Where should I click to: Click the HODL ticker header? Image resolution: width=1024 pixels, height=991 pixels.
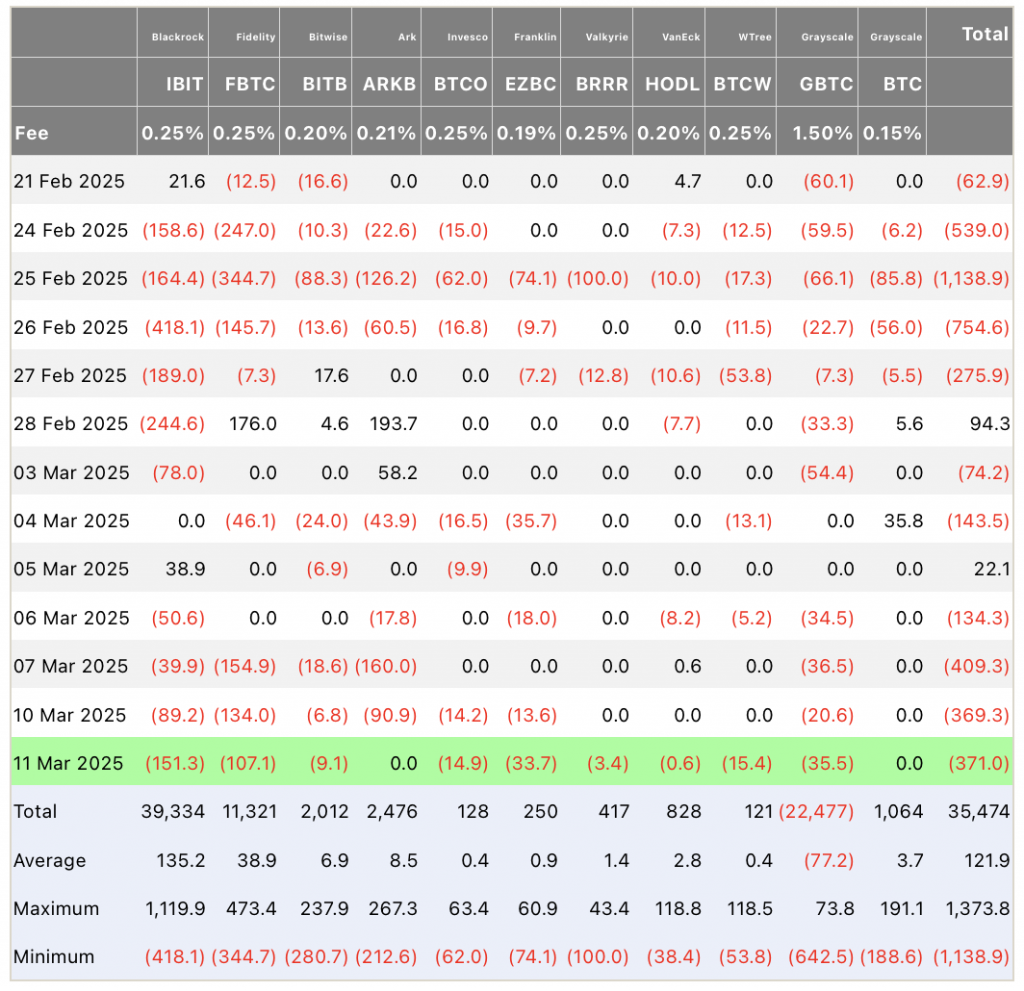672,84
